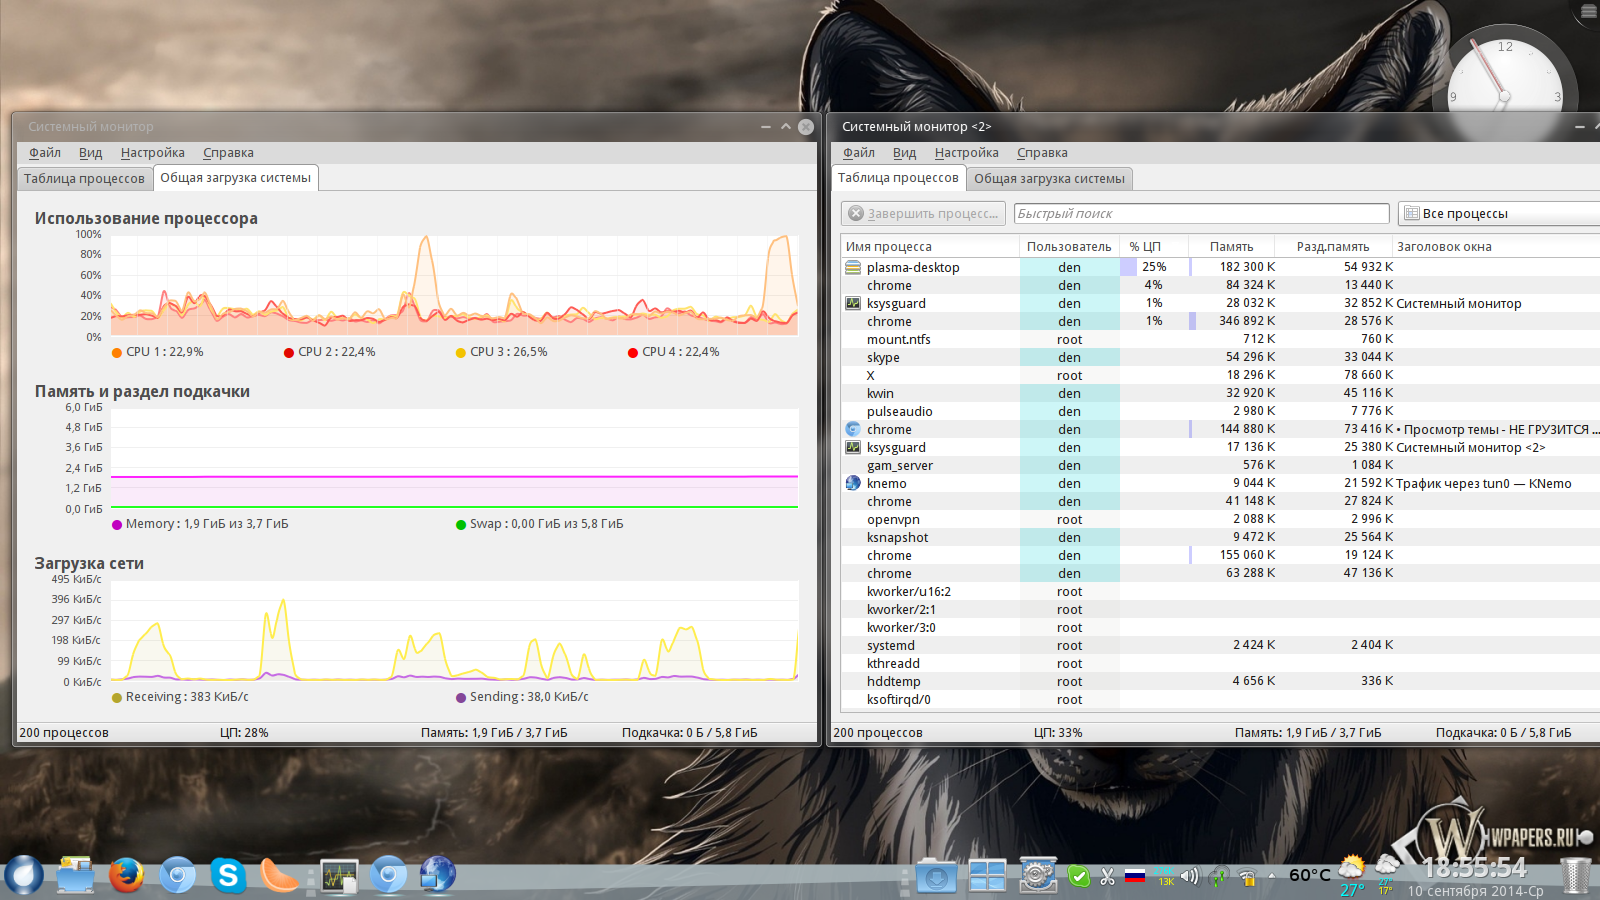Click the globe-with-monitor network task icon
Image resolution: width=1600 pixels, height=900 pixels.
click(438, 876)
